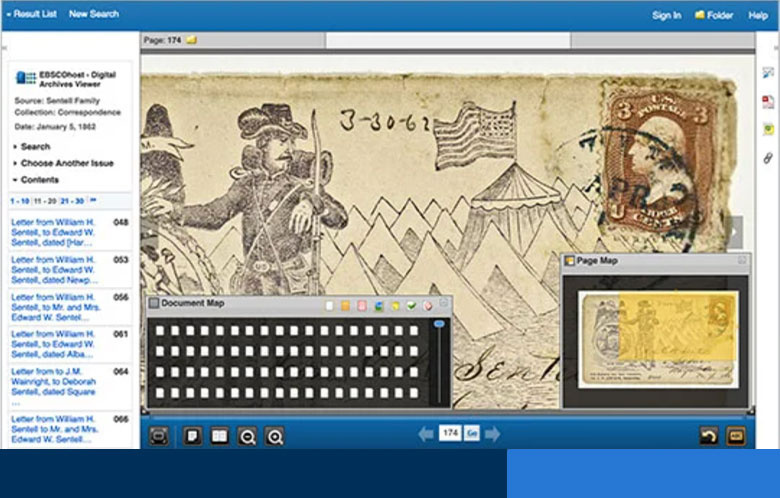The image size is (780, 498).
Task: Toggle full screen view in bottom toolbar
Action: [158, 436]
